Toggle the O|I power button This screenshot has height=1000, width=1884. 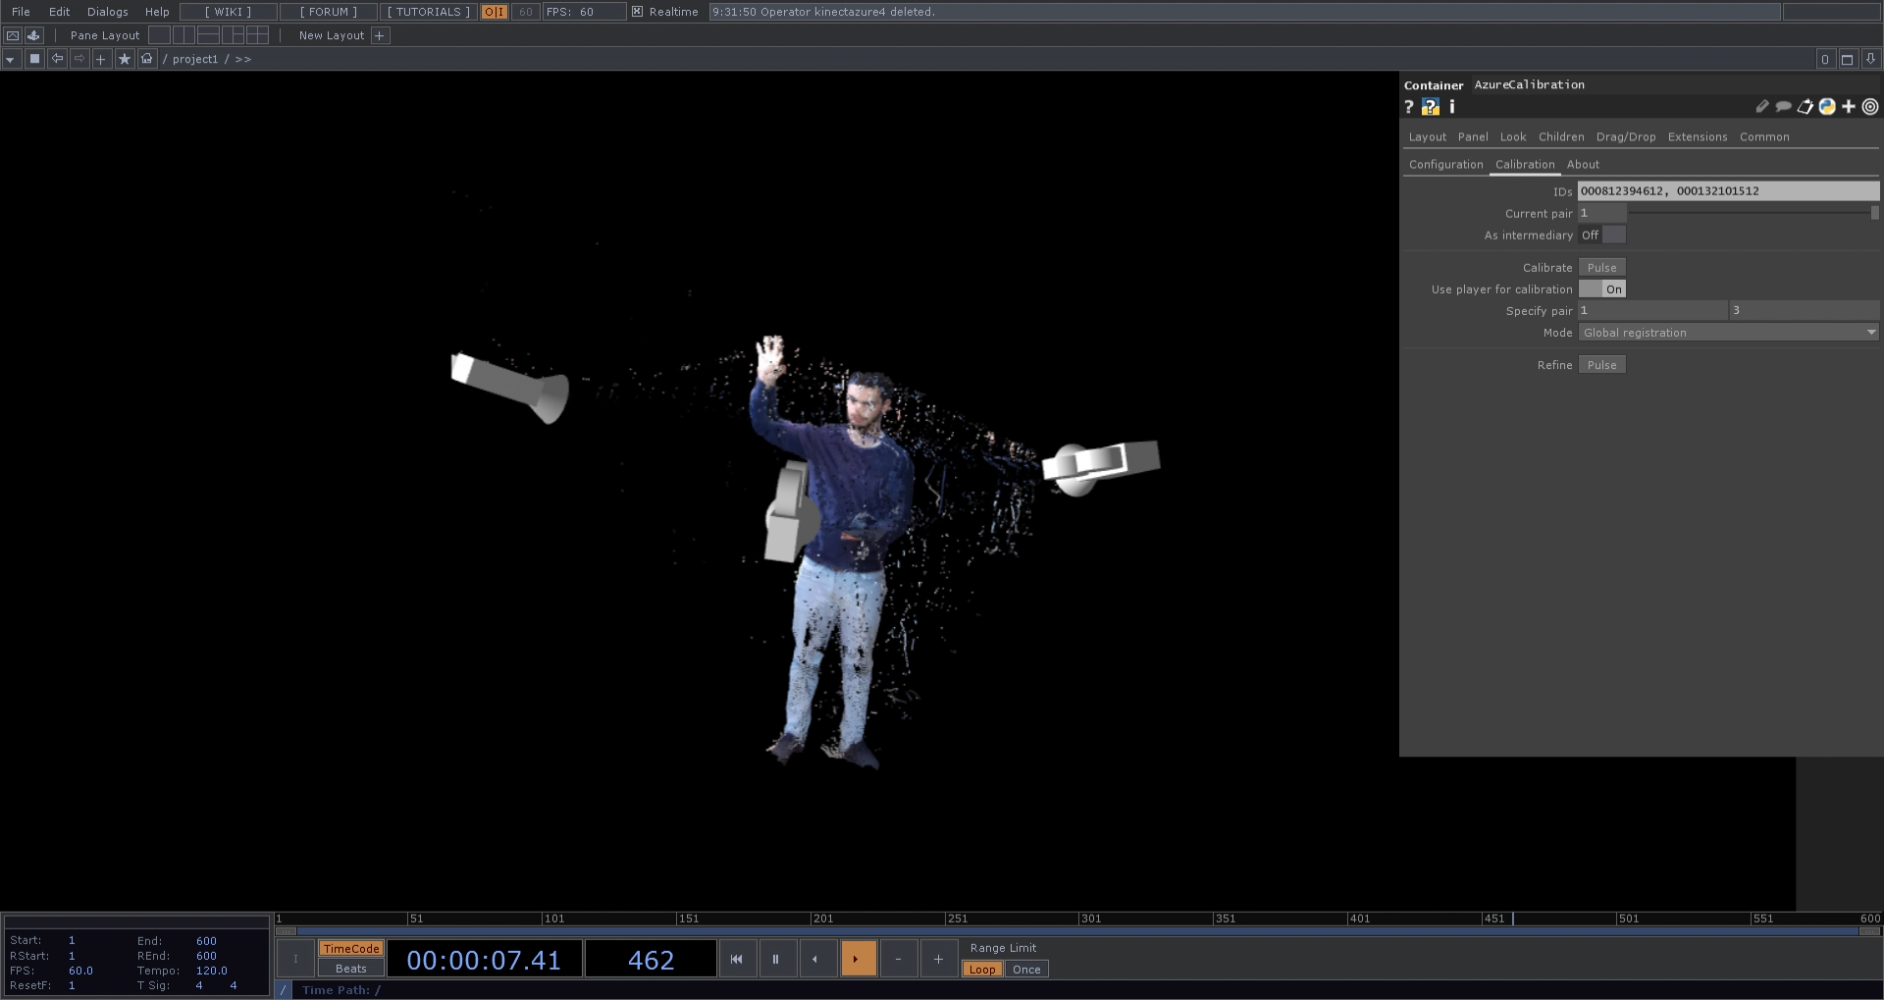tap(494, 12)
